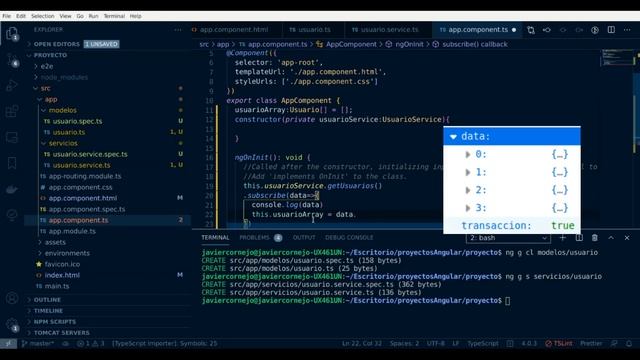The image size is (640, 360).
Task: Click UTF-8 encoding in status bar
Action: 436,344
